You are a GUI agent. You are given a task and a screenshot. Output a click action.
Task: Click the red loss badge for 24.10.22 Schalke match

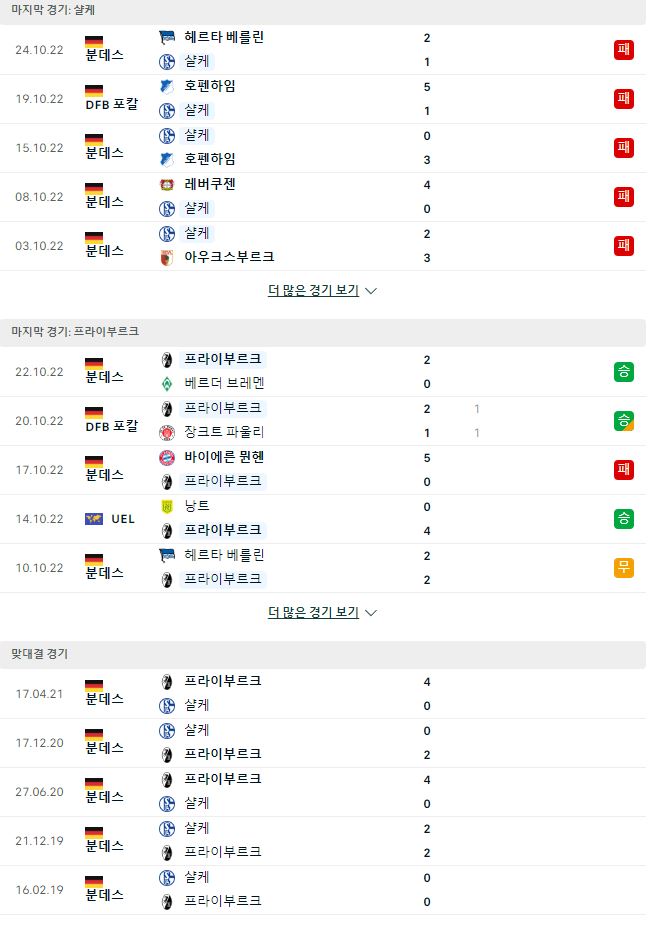(x=624, y=50)
